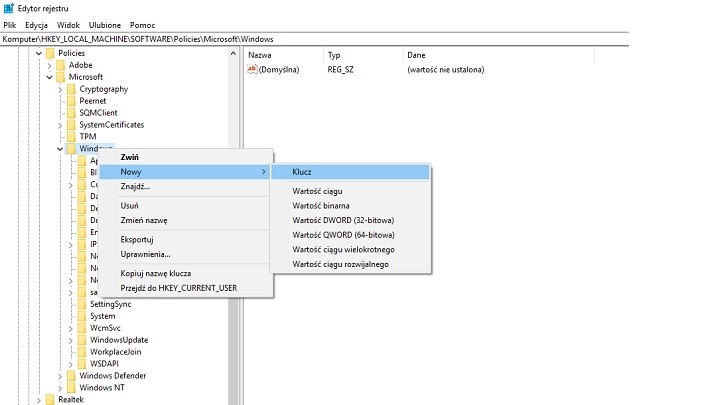Expand the WindowsUpdate key
This screenshot has width=720, height=405.
coord(71,340)
